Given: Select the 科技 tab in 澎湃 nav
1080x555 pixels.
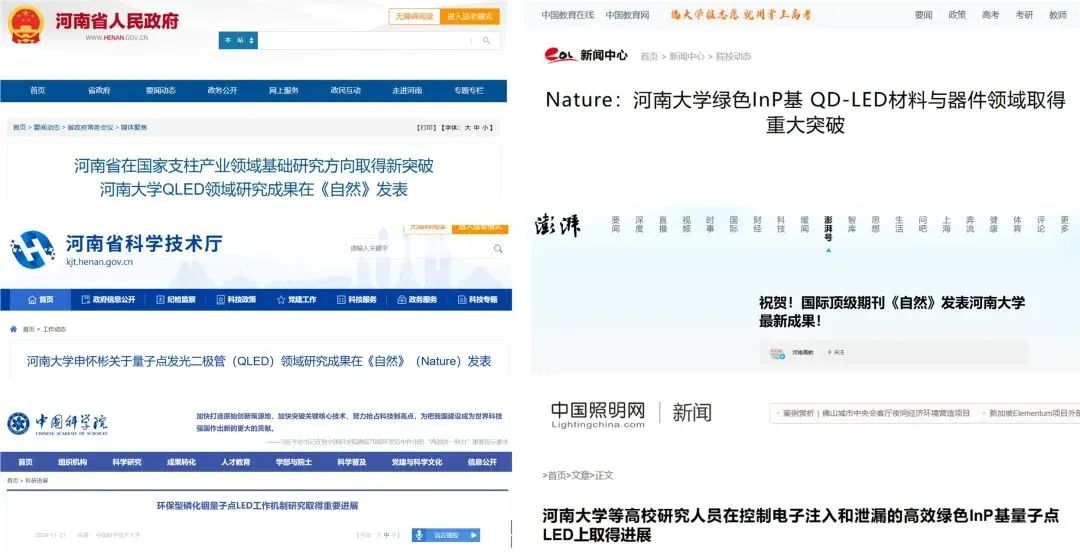Looking at the screenshot, I should pyautogui.click(x=781, y=224).
